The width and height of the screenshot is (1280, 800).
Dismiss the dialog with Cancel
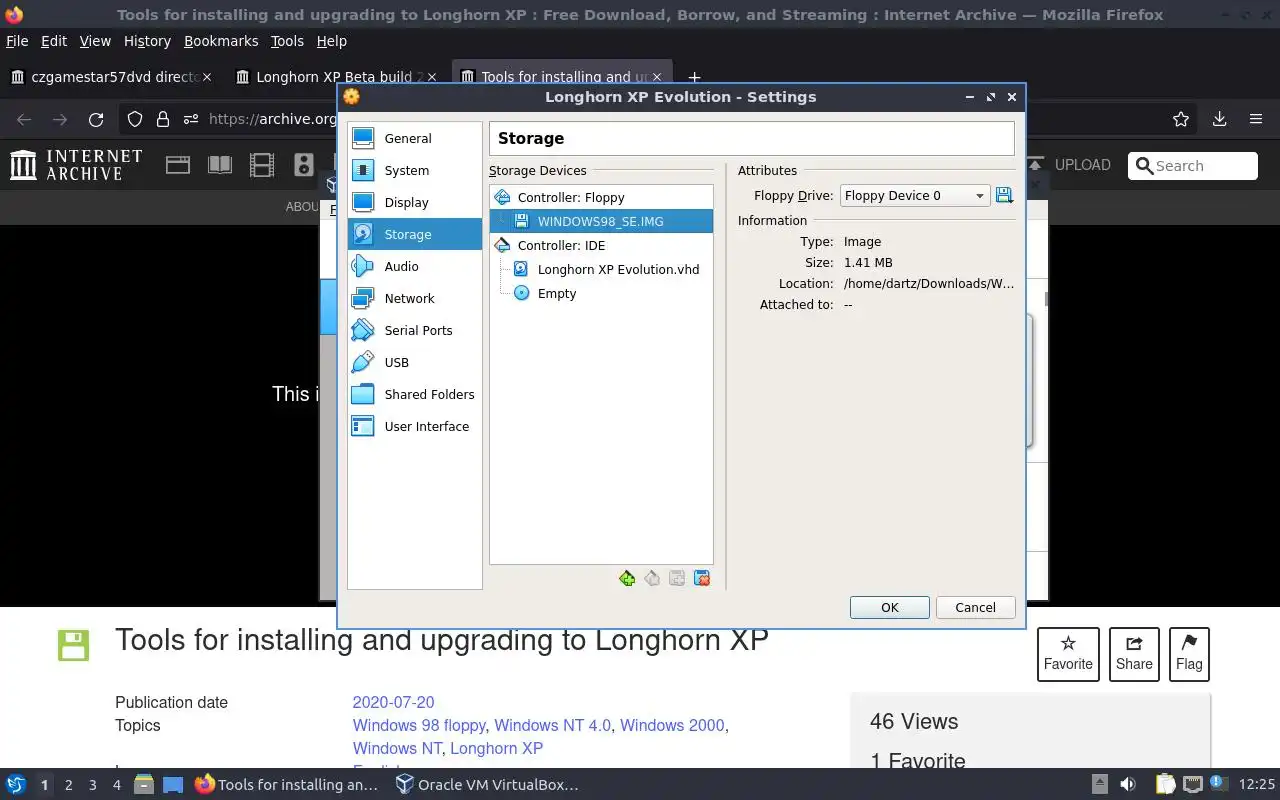(x=975, y=607)
